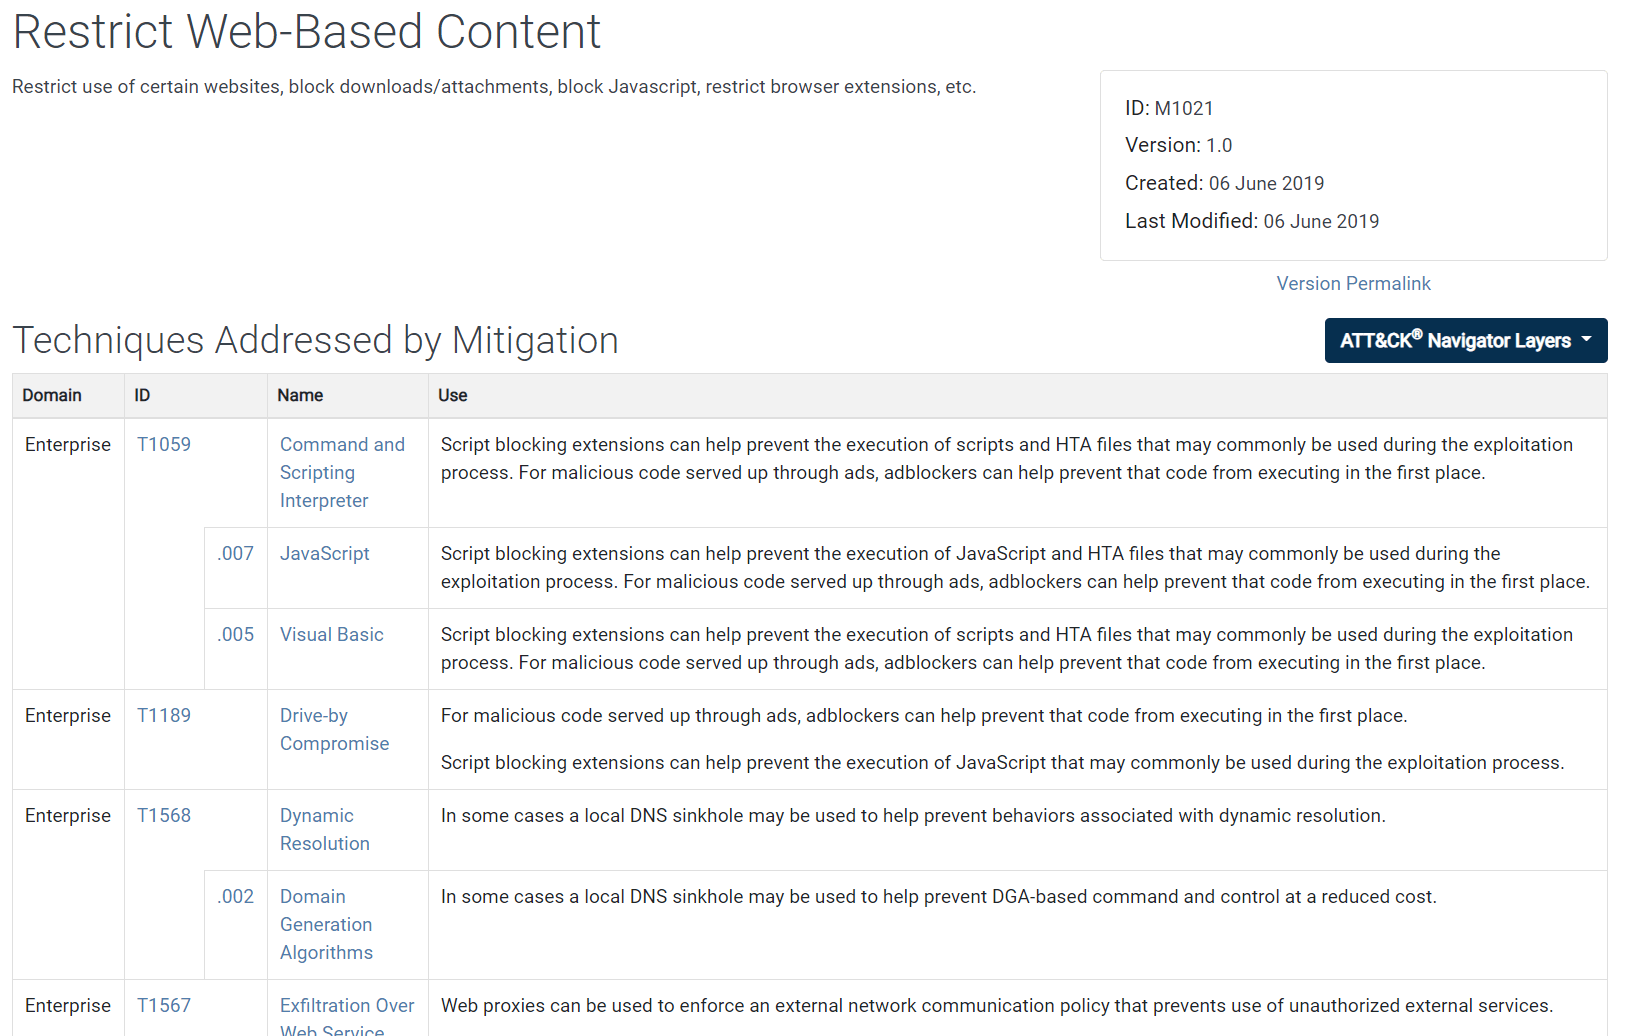Click the Dynamic Resolution technique link
This screenshot has width=1625, height=1036.
coord(324,830)
